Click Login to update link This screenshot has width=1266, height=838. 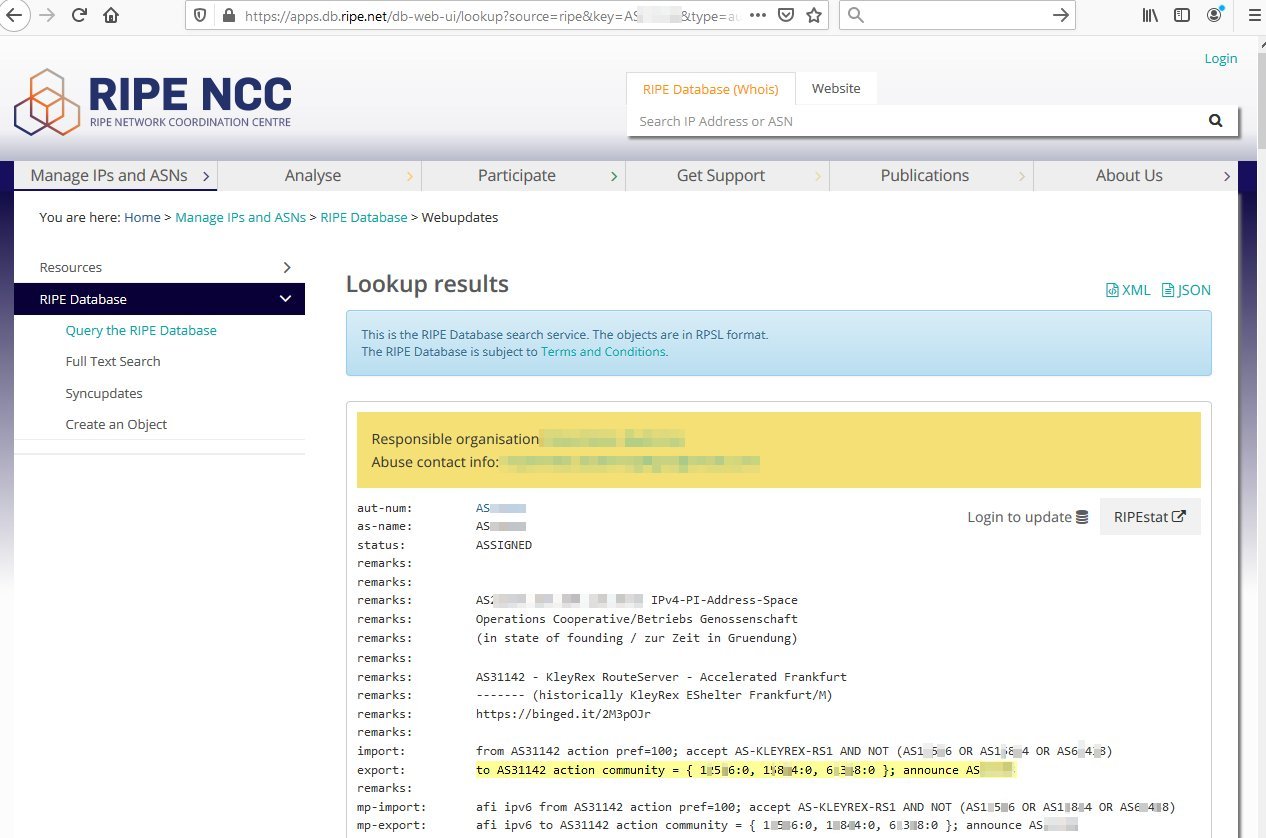pyautogui.click(x=1027, y=517)
